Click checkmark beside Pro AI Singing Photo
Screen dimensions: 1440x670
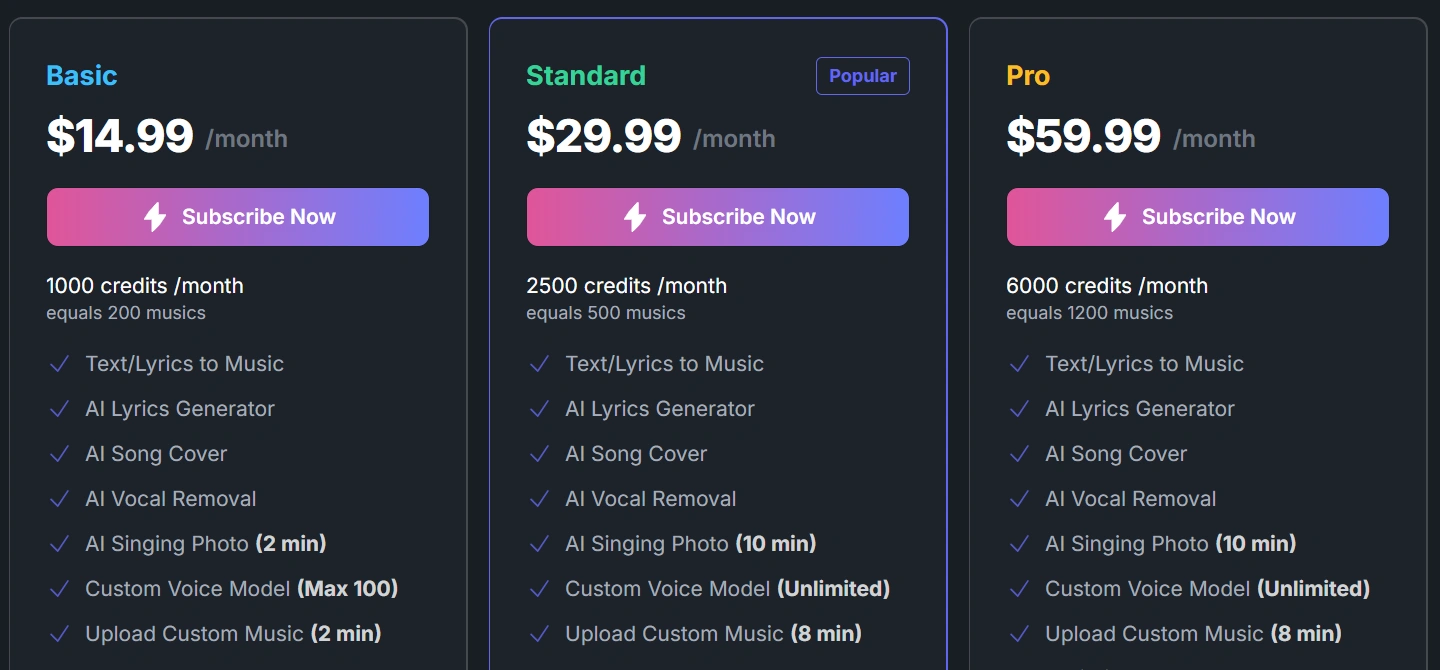1019,544
